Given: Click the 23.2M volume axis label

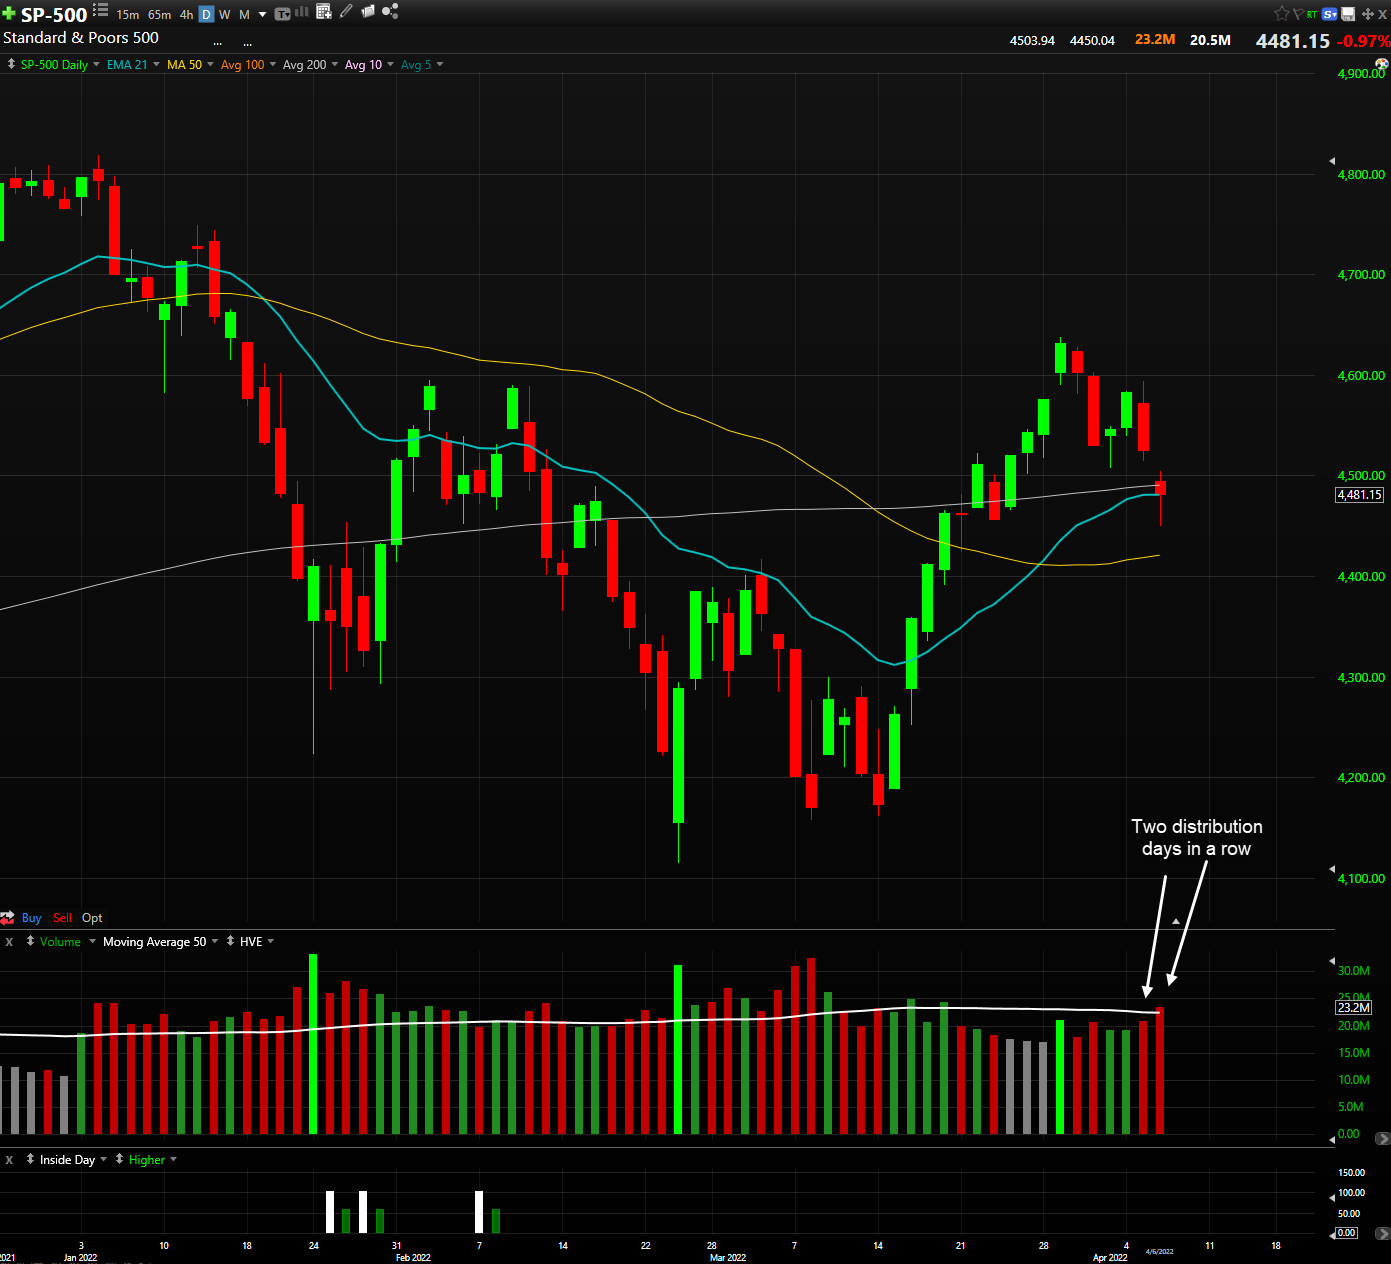Looking at the screenshot, I should pos(1354,1008).
